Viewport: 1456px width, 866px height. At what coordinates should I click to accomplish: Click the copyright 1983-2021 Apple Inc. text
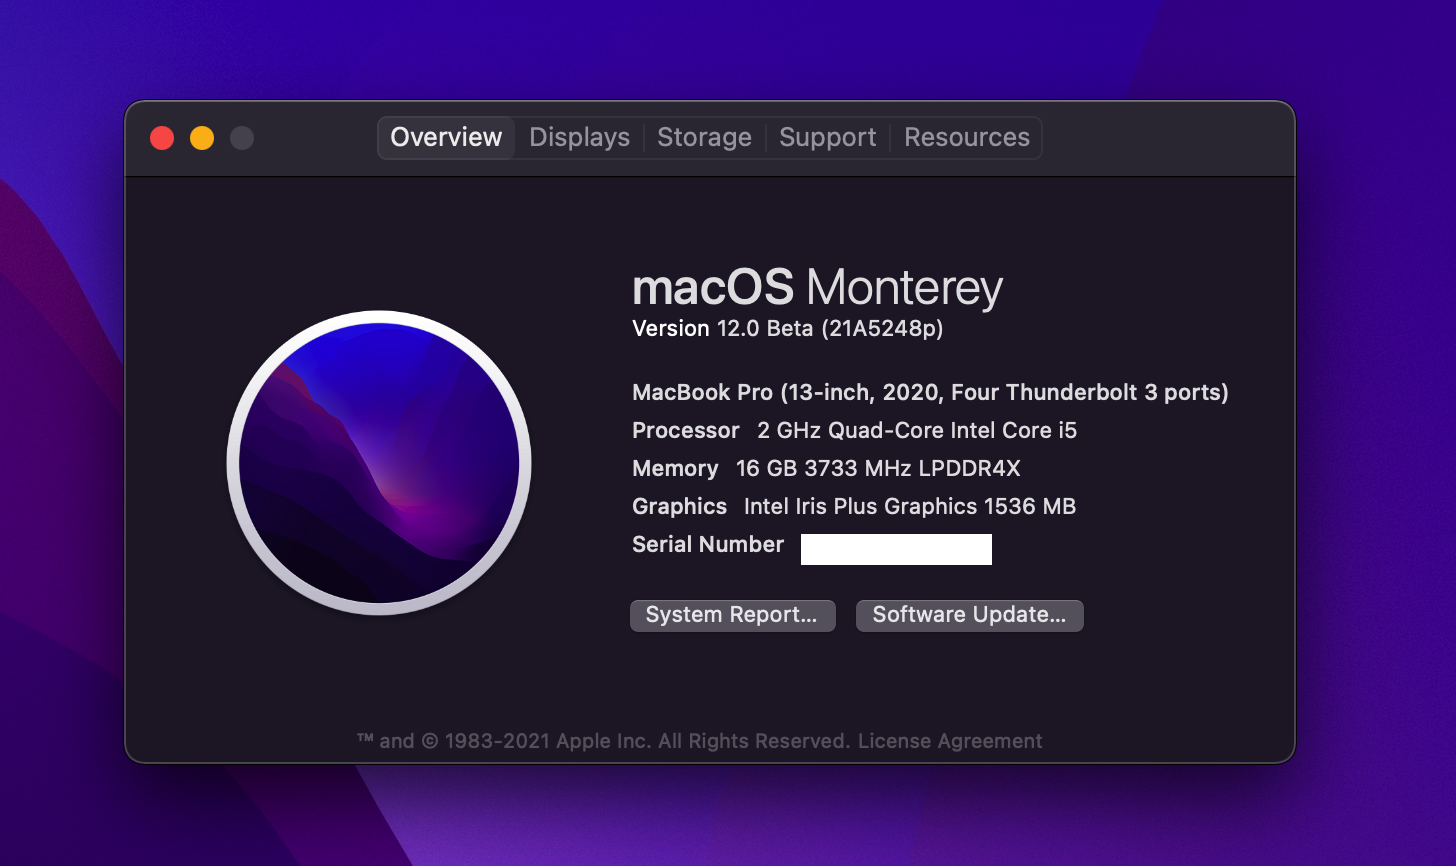pyautogui.click(x=604, y=741)
